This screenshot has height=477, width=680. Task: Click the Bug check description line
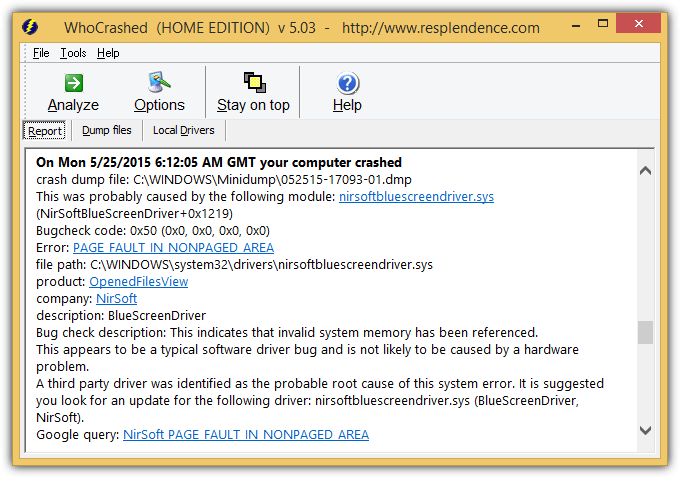click(287, 333)
